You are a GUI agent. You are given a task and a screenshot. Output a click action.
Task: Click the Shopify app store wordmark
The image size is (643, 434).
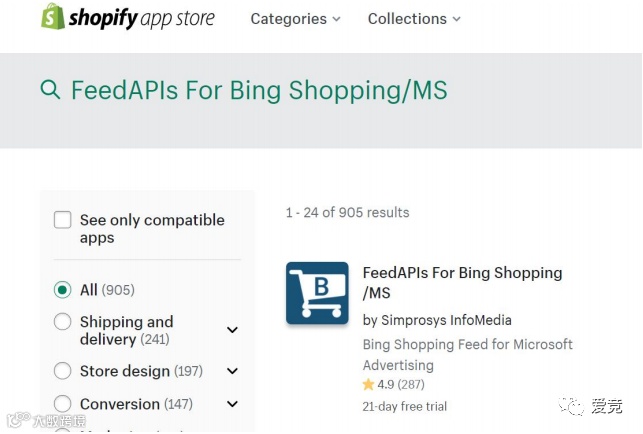(x=142, y=19)
